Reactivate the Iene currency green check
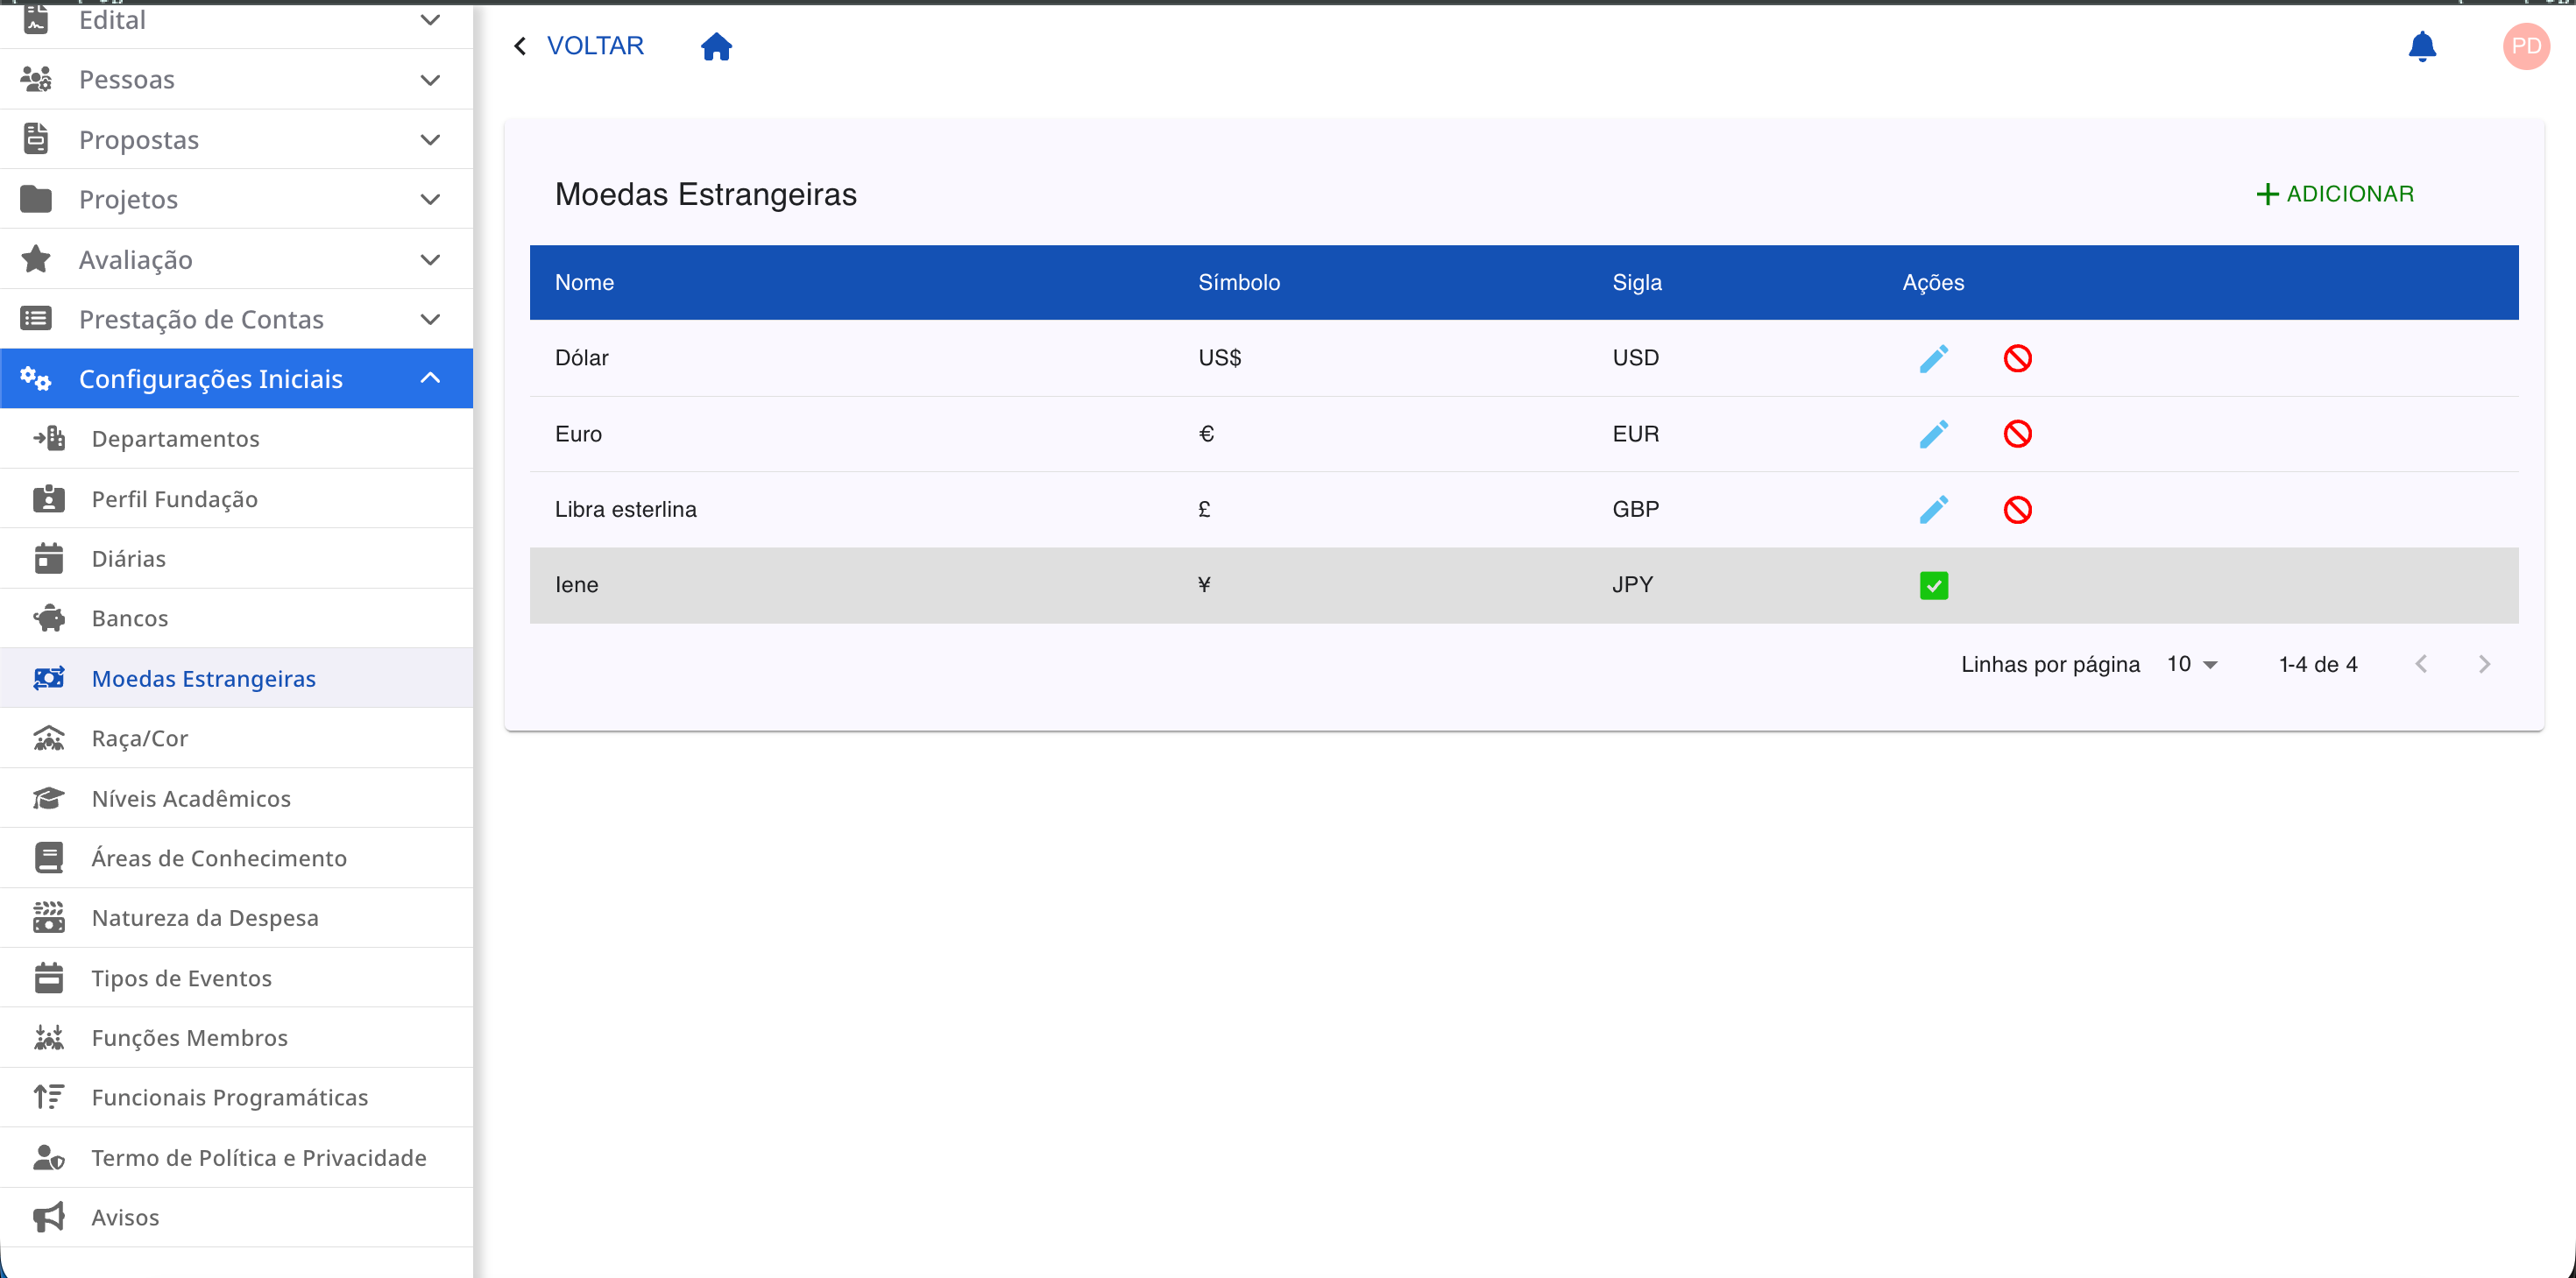This screenshot has height=1278, width=2576. coord(1933,585)
